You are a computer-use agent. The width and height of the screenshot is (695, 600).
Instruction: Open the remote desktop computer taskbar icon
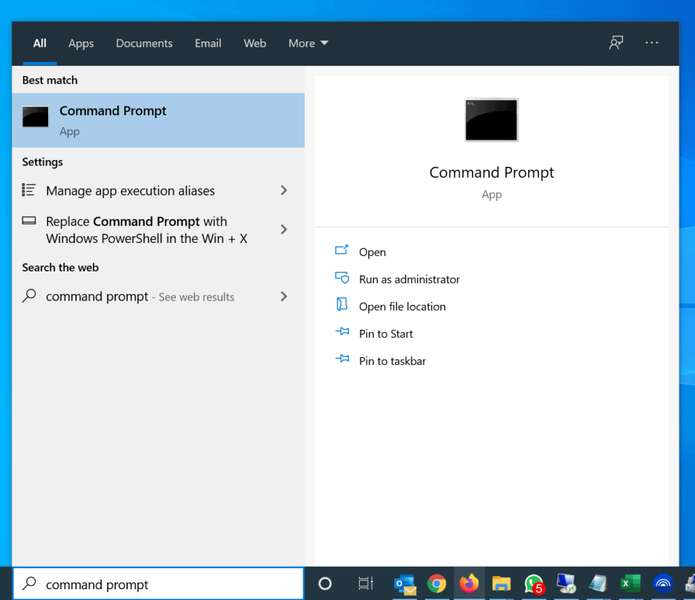pyautogui.click(x=566, y=584)
